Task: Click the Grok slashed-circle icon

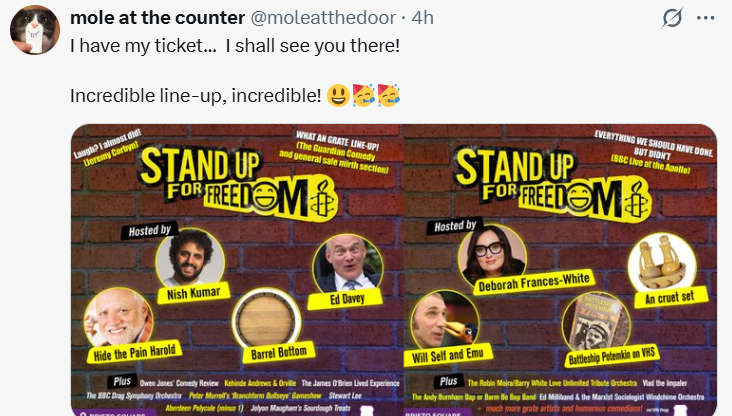Action: coord(672,18)
